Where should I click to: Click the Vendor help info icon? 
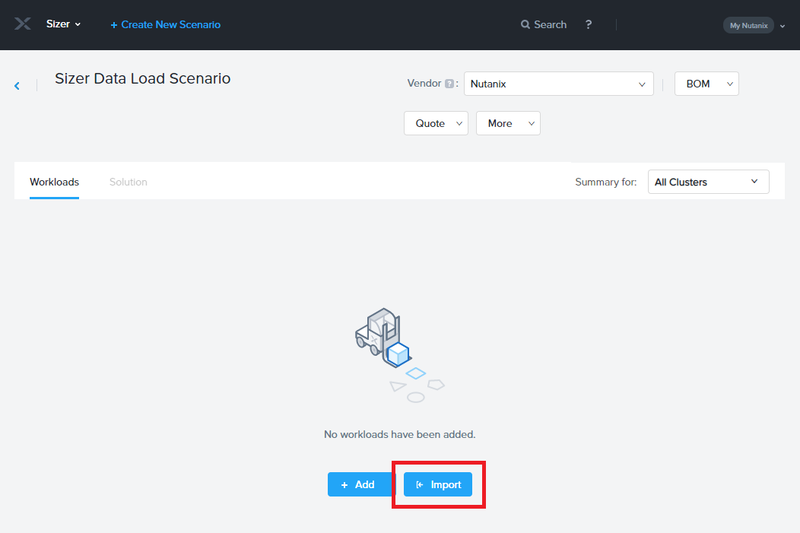449,84
